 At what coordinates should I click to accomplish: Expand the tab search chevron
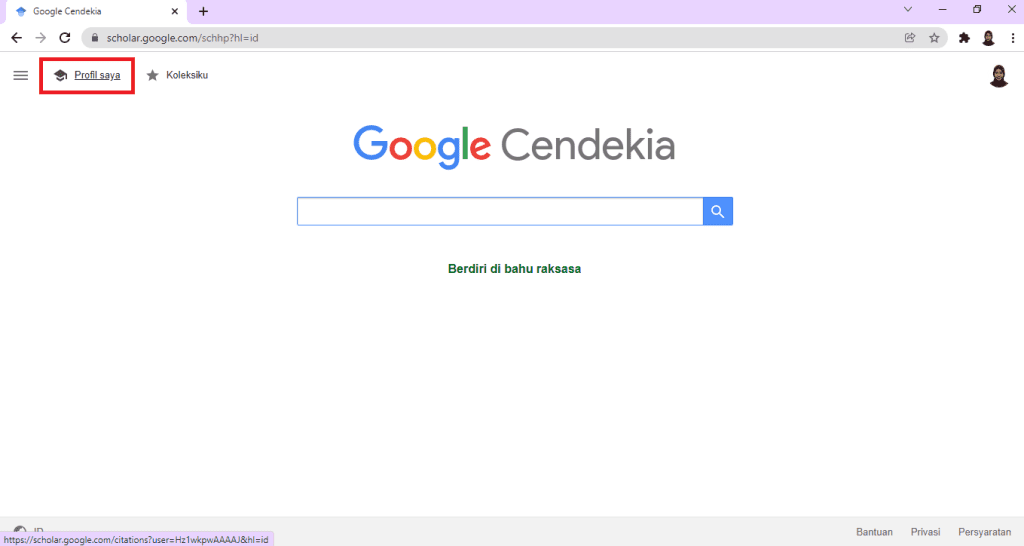908,10
